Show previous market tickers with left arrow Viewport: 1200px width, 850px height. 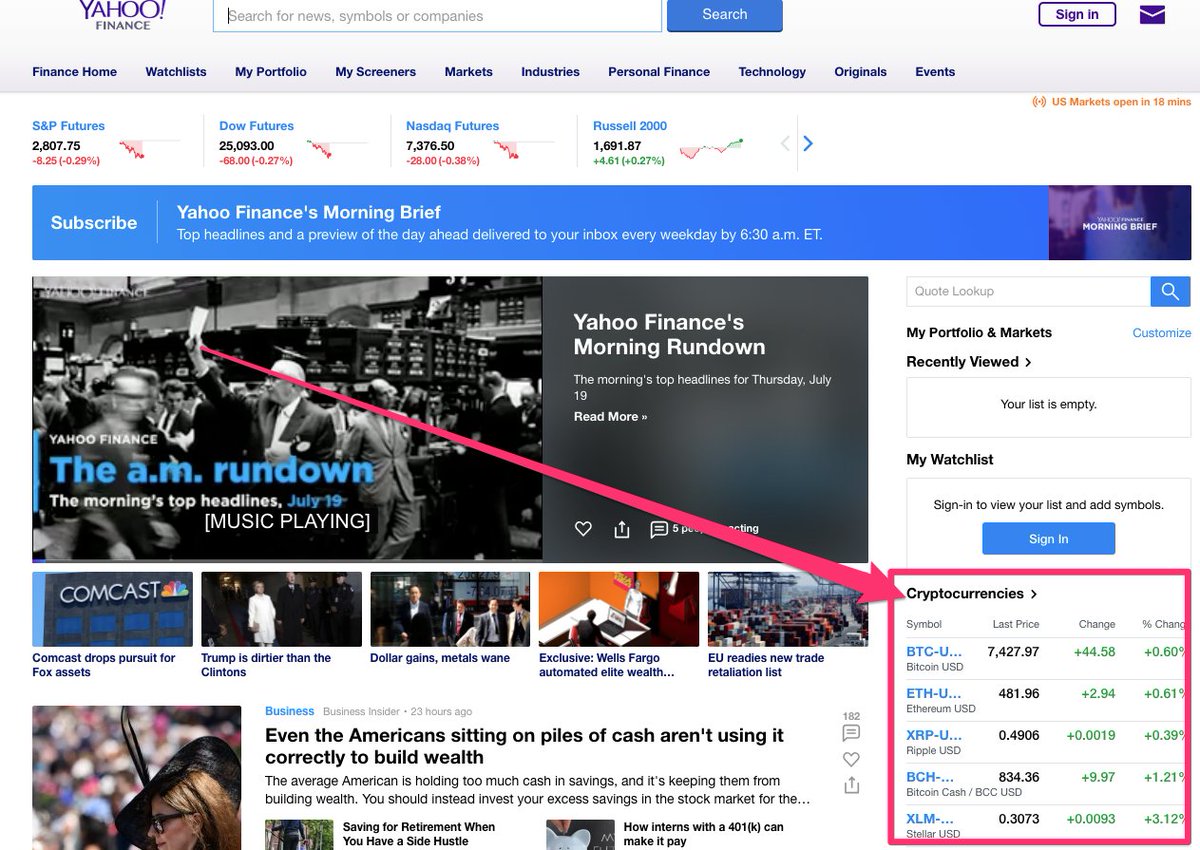pyautogui.click(x=785, y=144)
